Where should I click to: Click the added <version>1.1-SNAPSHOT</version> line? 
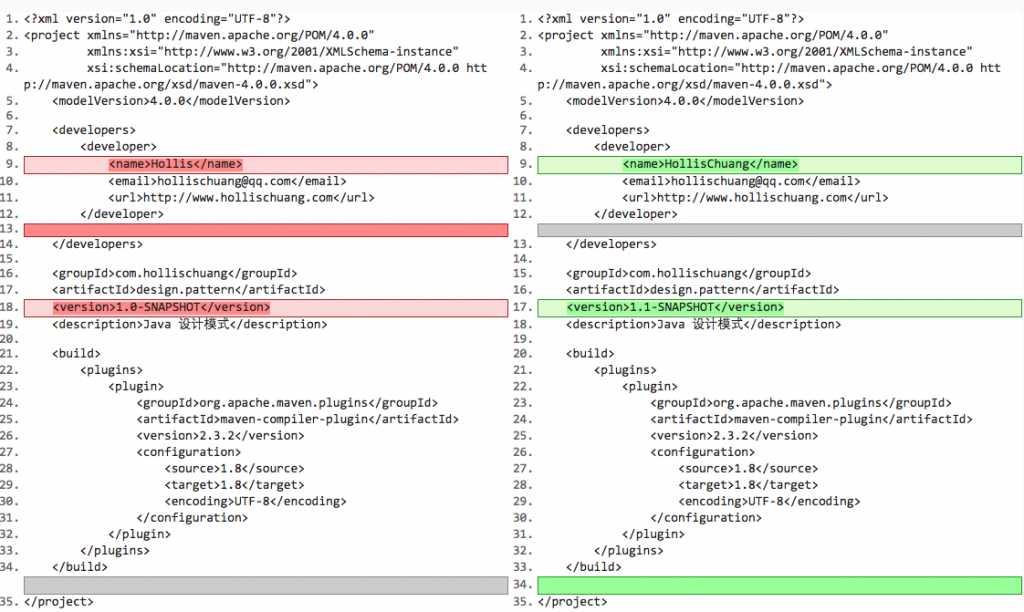(779, 308)
